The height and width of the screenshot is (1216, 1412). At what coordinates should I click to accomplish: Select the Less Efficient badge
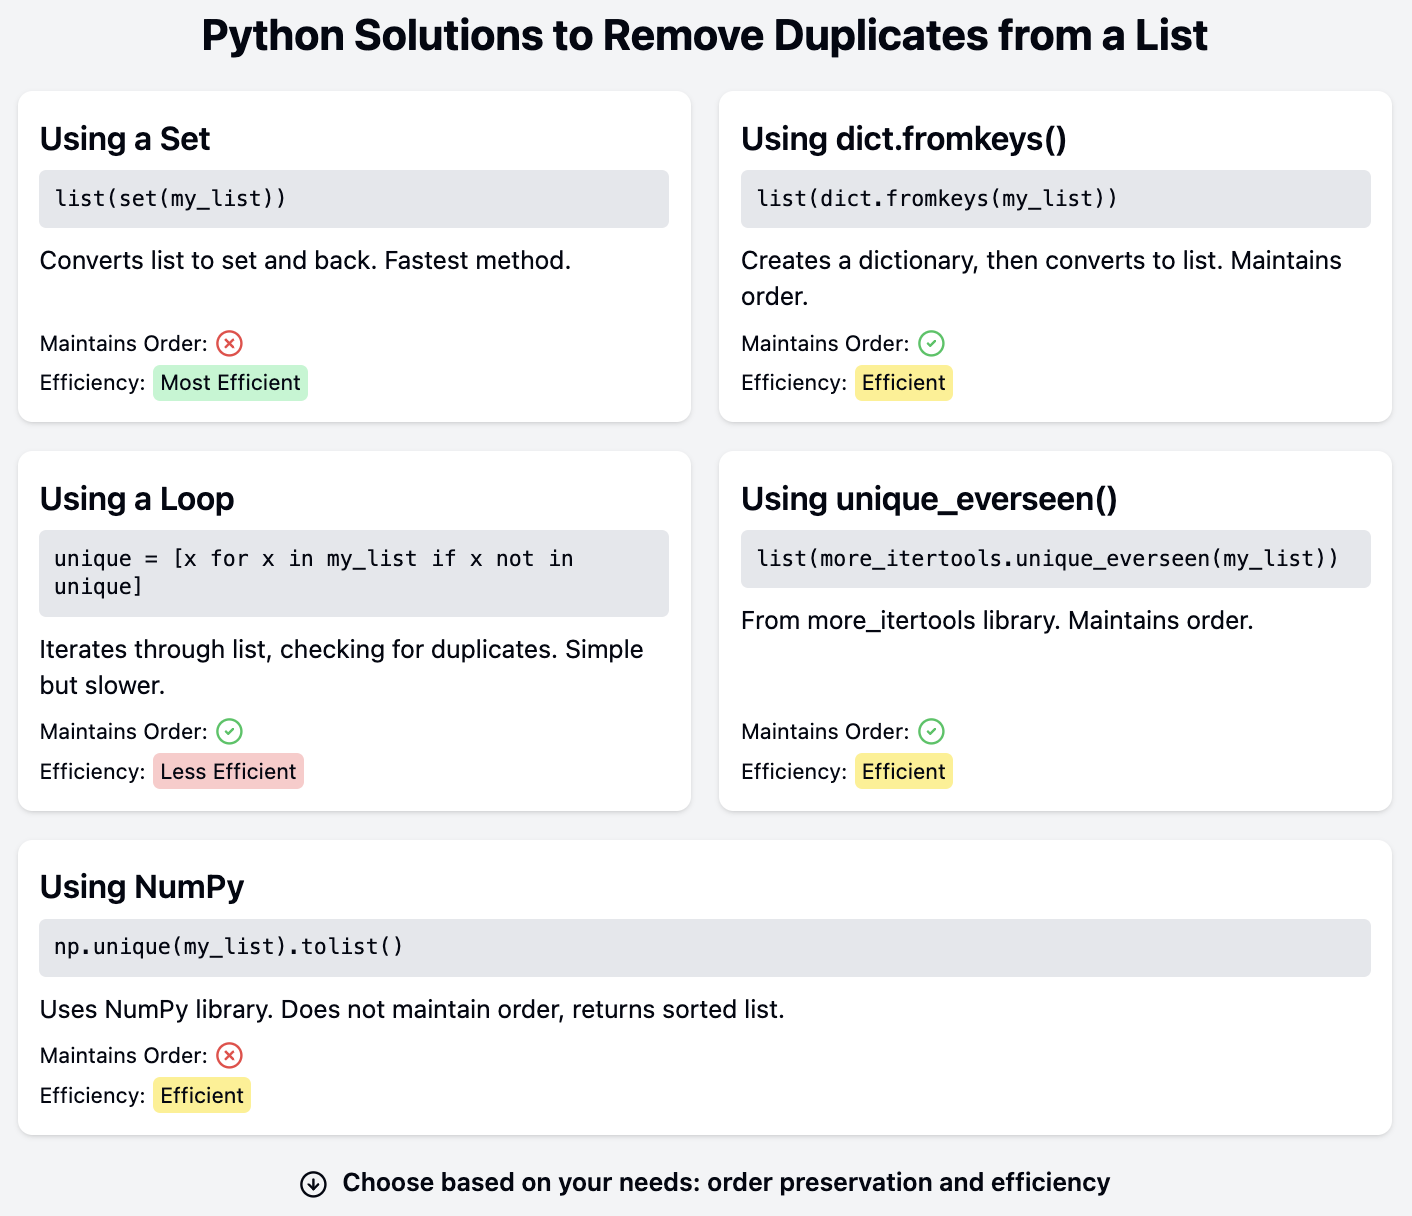click(228, 771)
